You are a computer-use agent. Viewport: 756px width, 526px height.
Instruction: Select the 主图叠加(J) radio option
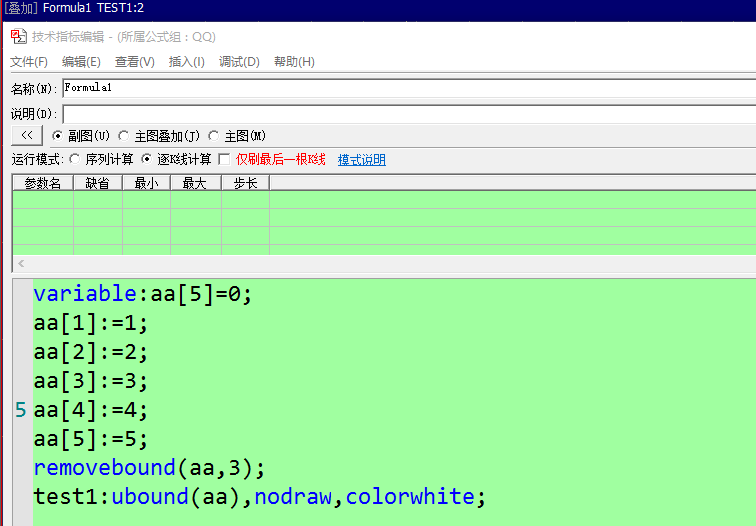coord(124,136)
